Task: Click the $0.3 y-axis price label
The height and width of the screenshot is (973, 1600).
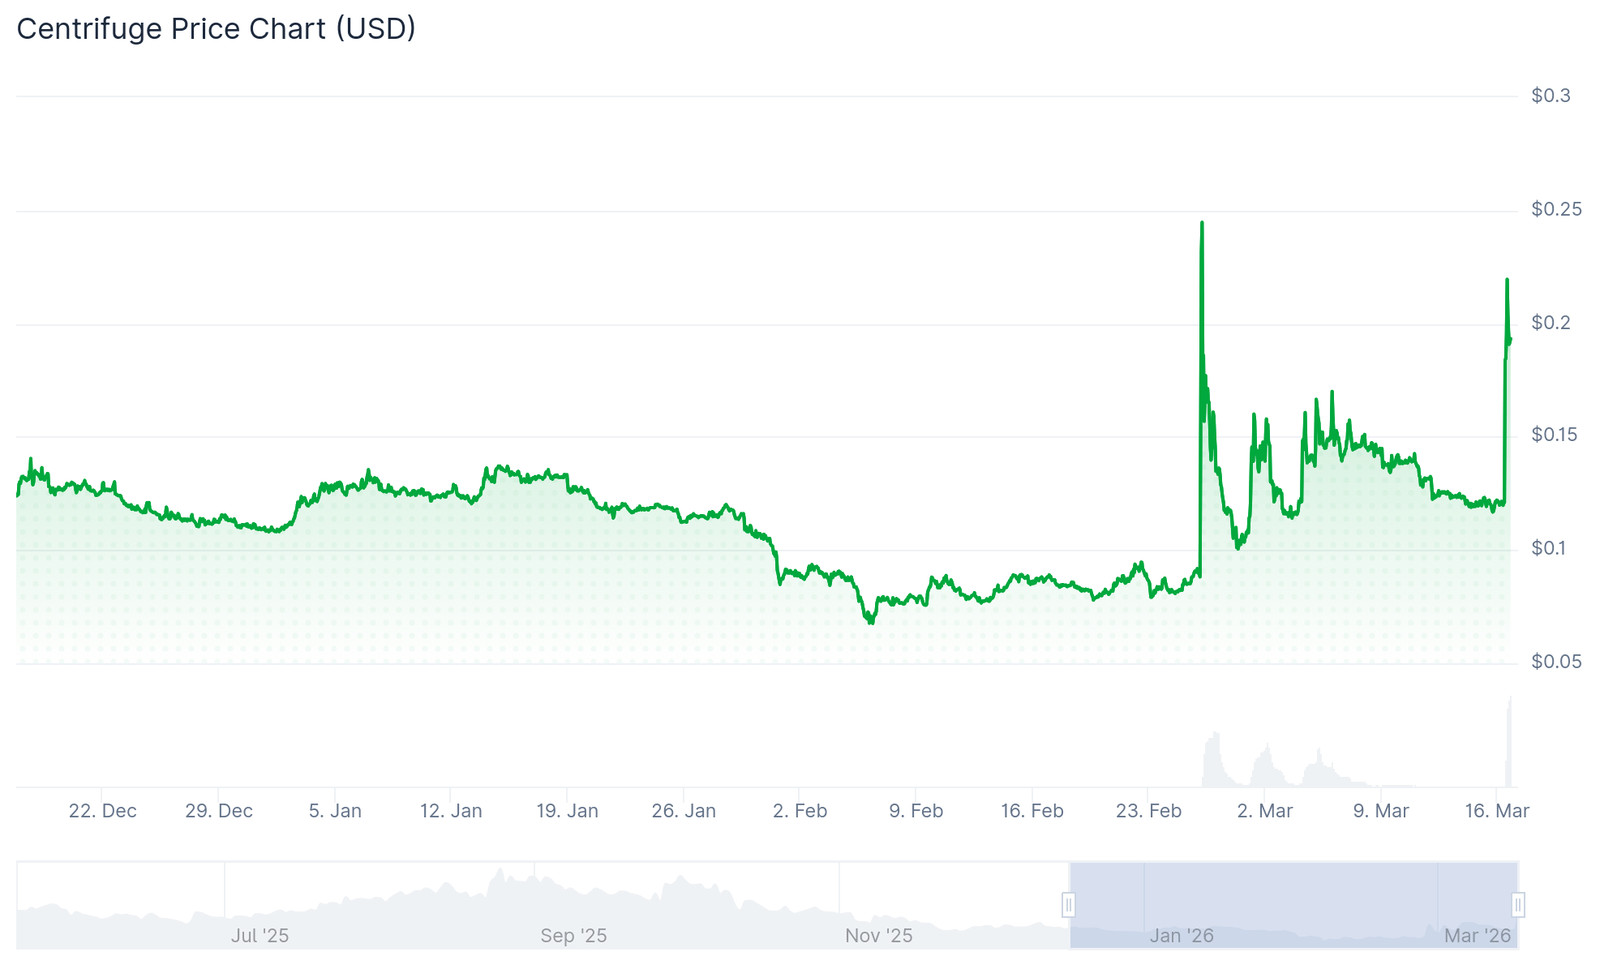Action: 1550,96
